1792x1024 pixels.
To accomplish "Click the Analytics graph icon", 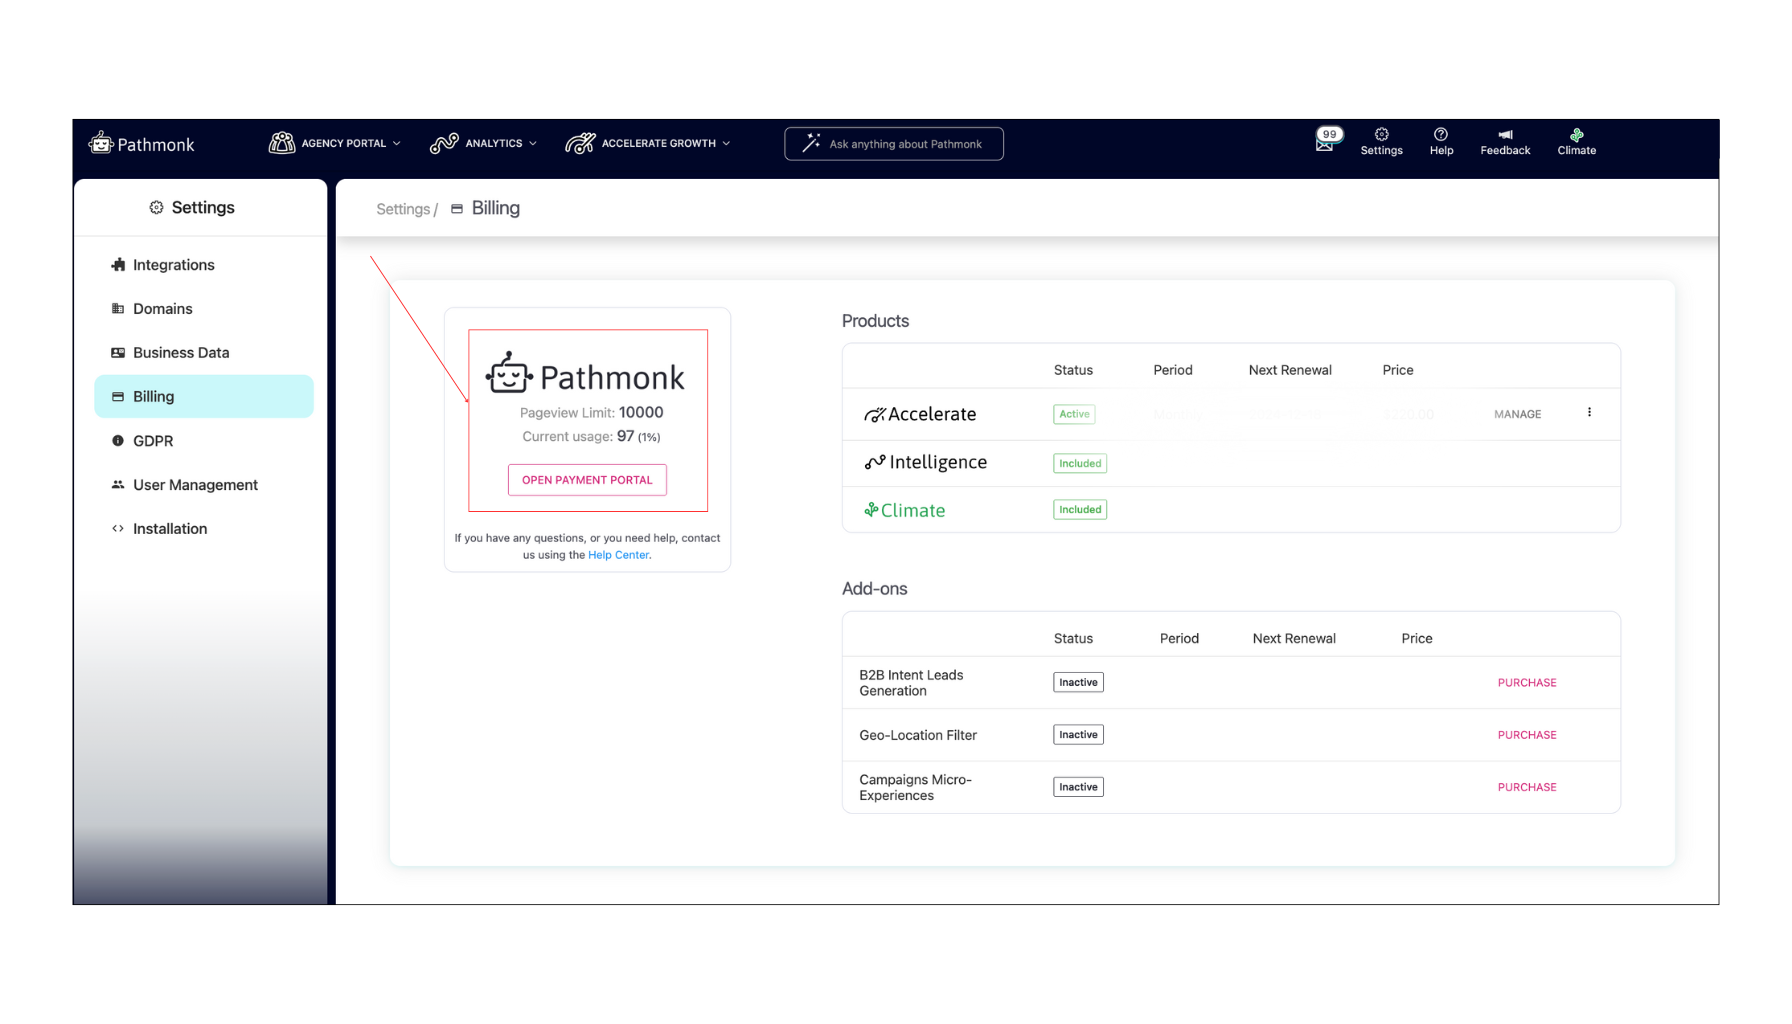I will [x=444, y=143].
